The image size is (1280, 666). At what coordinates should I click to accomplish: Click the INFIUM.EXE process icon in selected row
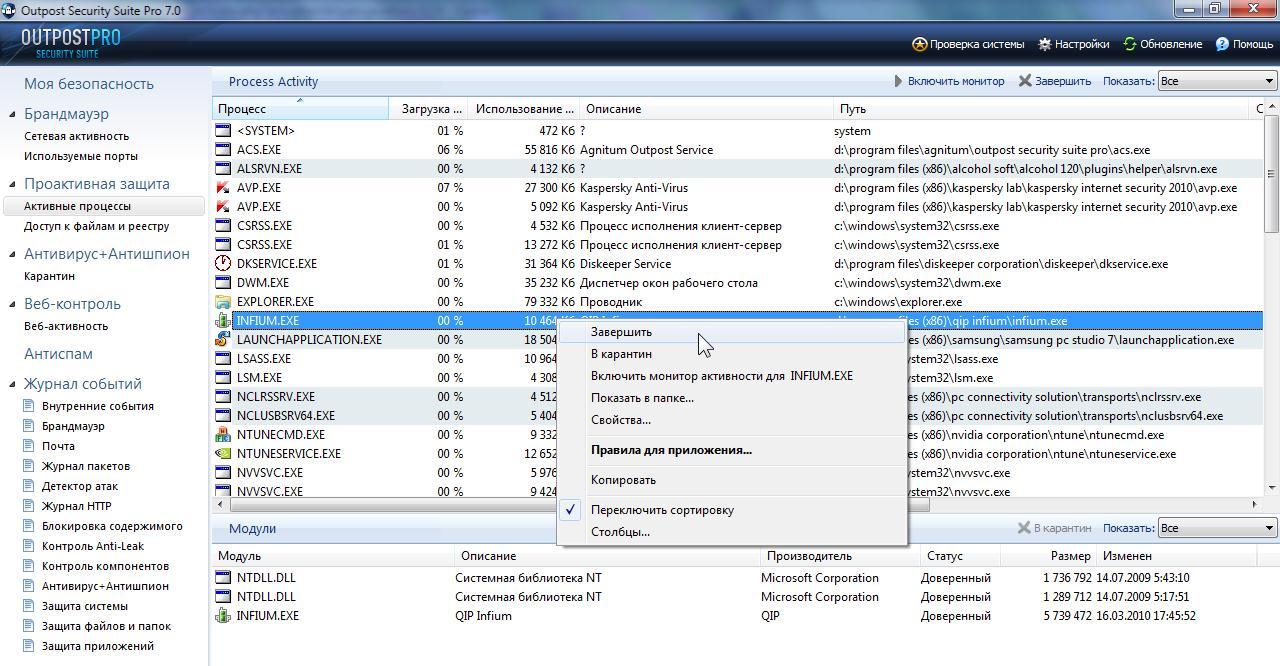click(x=223, y=321)
